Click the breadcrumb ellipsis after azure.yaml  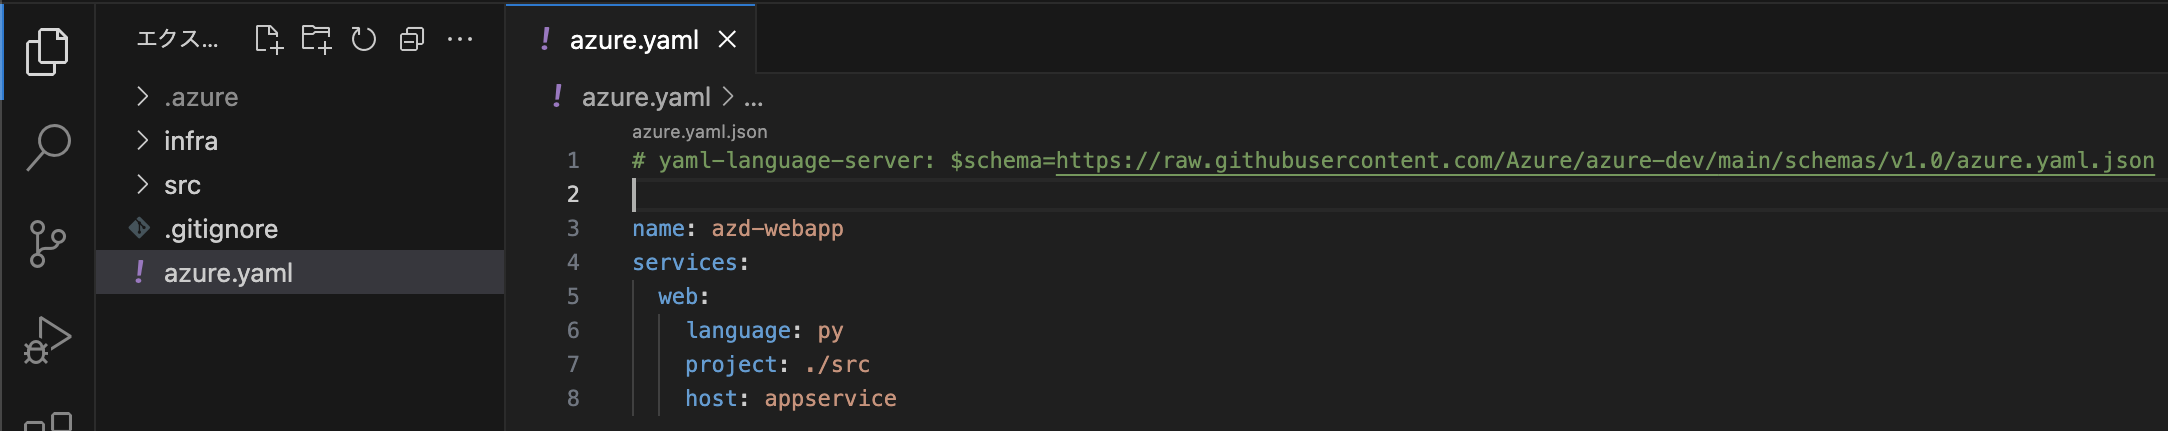point(753,98)
